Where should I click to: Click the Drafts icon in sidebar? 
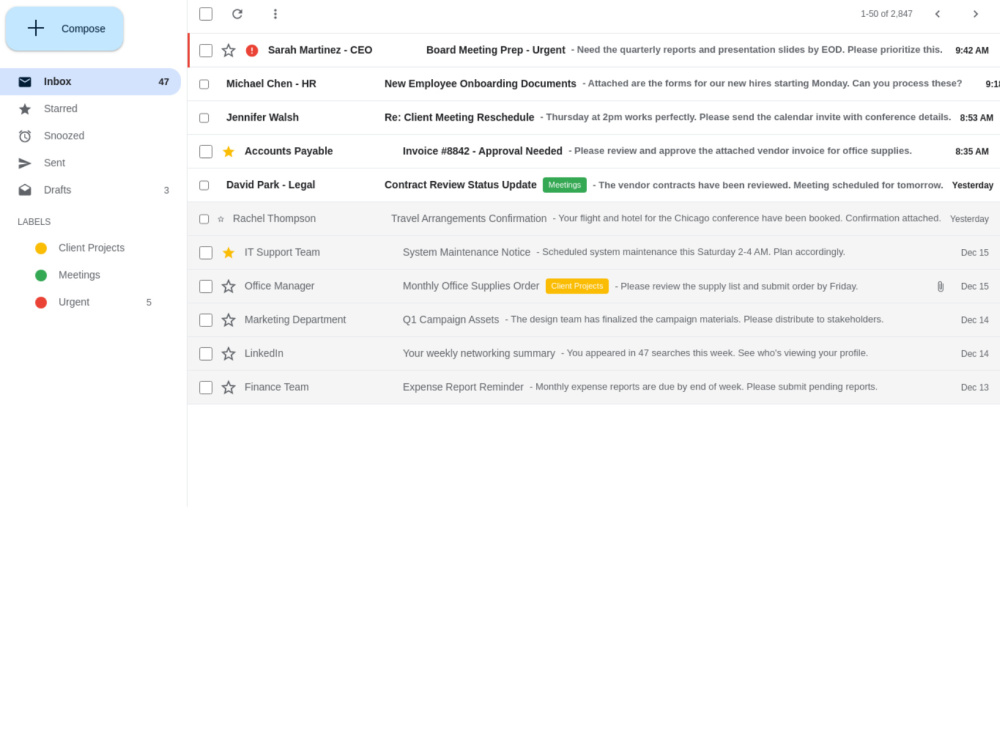25,190
